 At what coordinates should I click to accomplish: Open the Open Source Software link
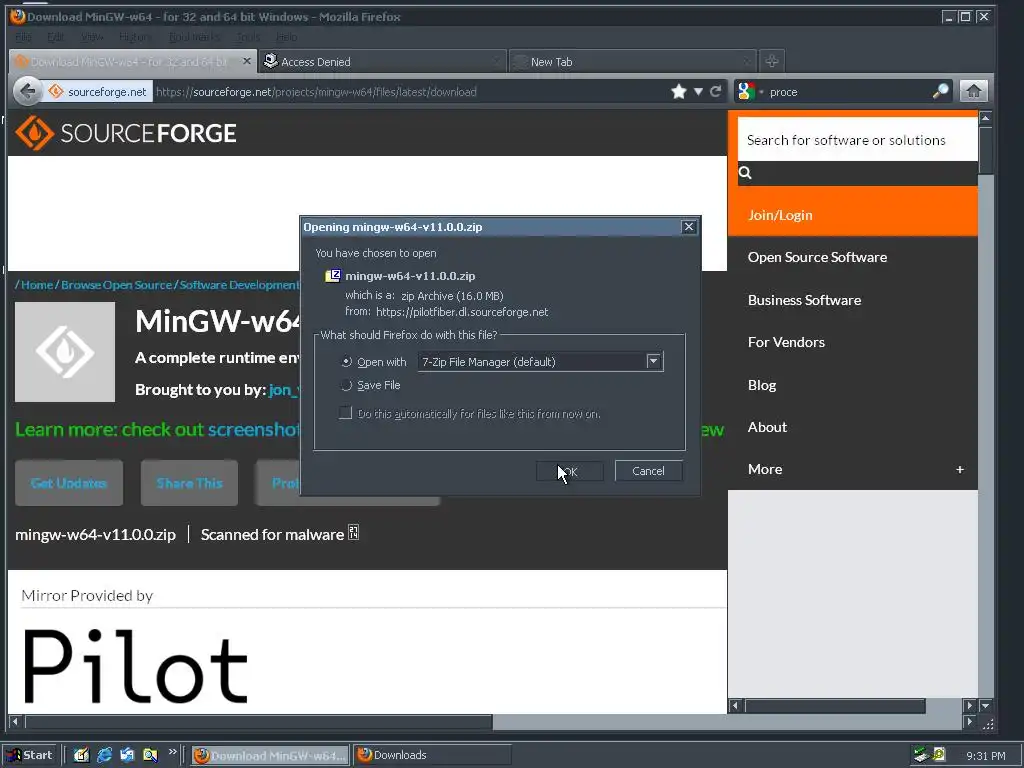point(817,257)
